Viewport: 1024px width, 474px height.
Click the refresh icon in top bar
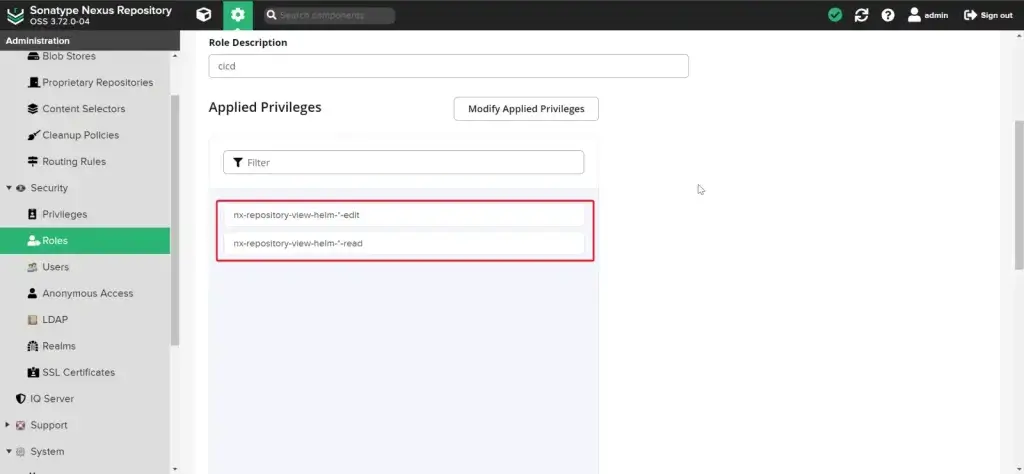861,15
